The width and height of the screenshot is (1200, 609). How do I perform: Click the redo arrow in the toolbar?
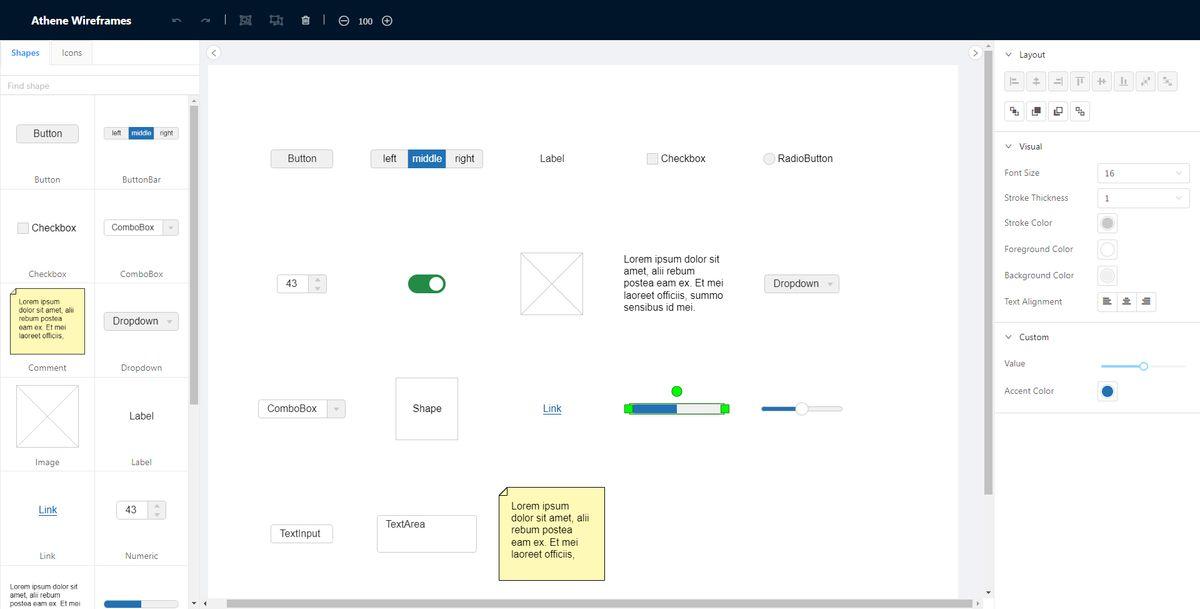point(205,20)
